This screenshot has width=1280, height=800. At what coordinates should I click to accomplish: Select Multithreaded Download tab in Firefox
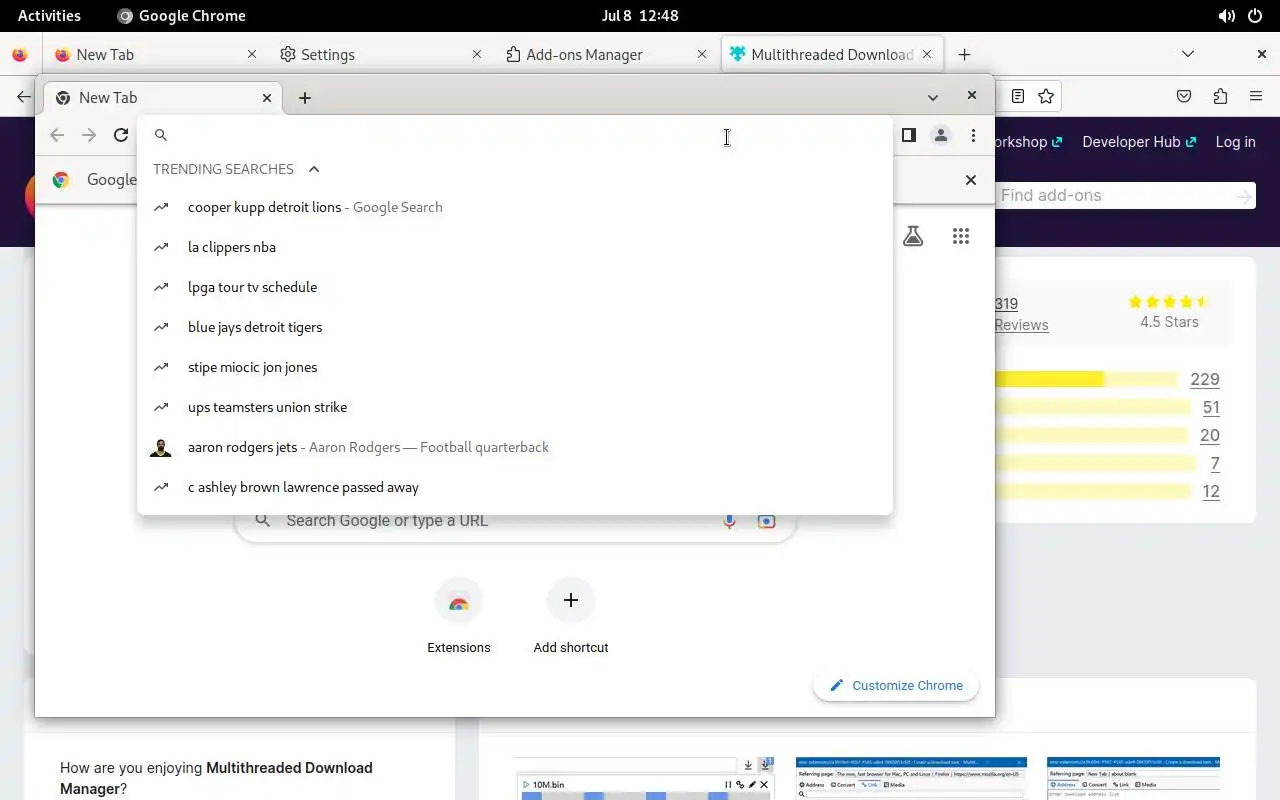pos(832,54)
